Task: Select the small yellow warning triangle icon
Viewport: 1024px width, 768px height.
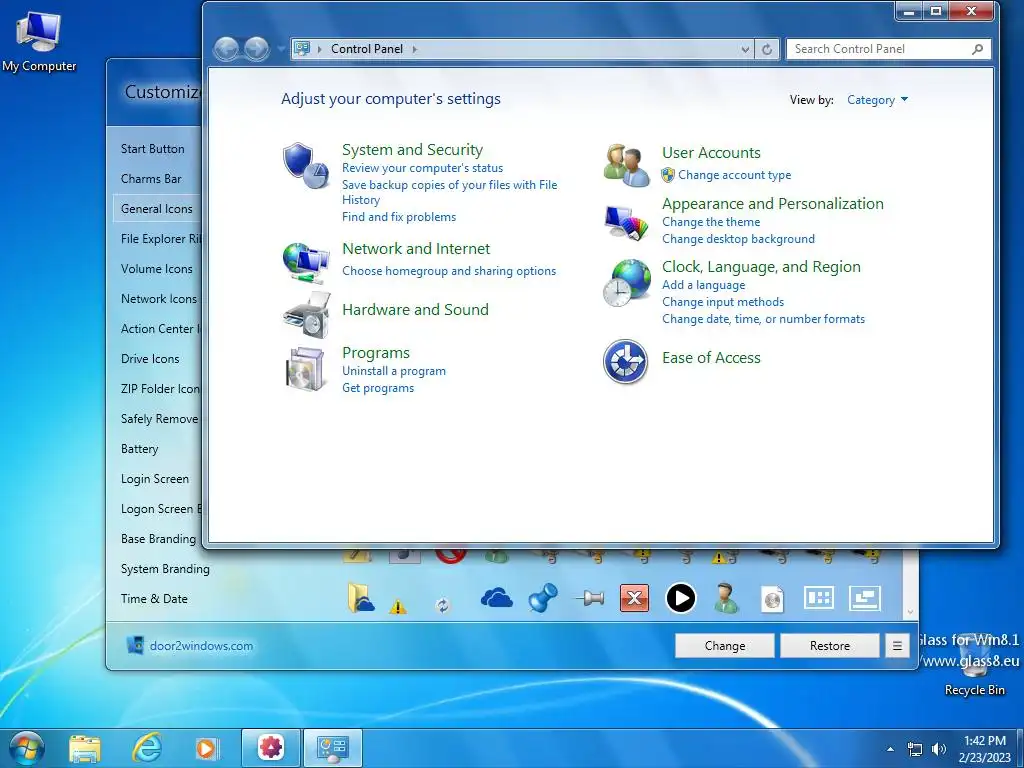Action: coord(398,607)
